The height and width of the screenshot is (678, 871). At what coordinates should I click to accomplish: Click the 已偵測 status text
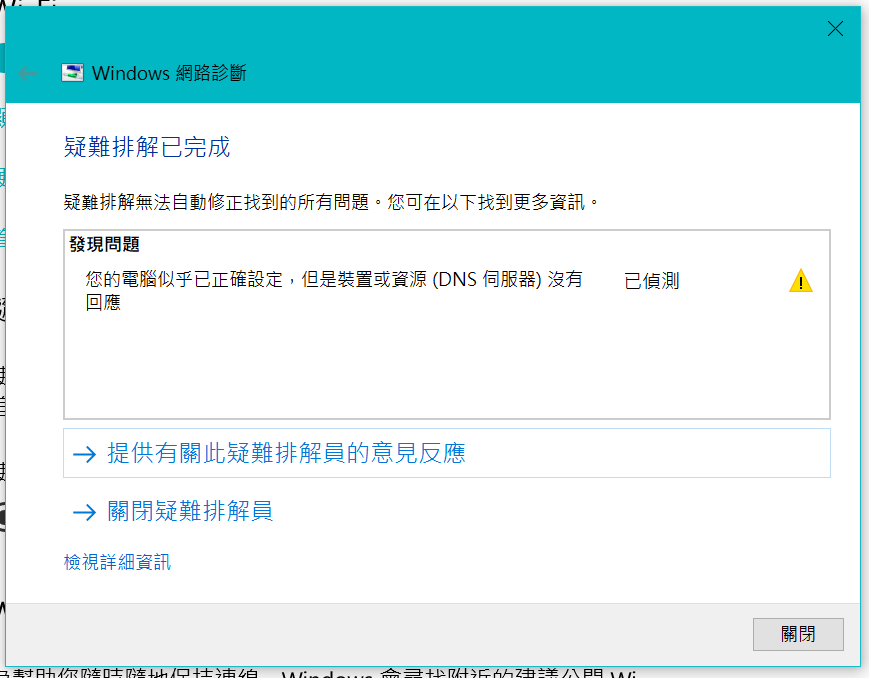point(652,281)
